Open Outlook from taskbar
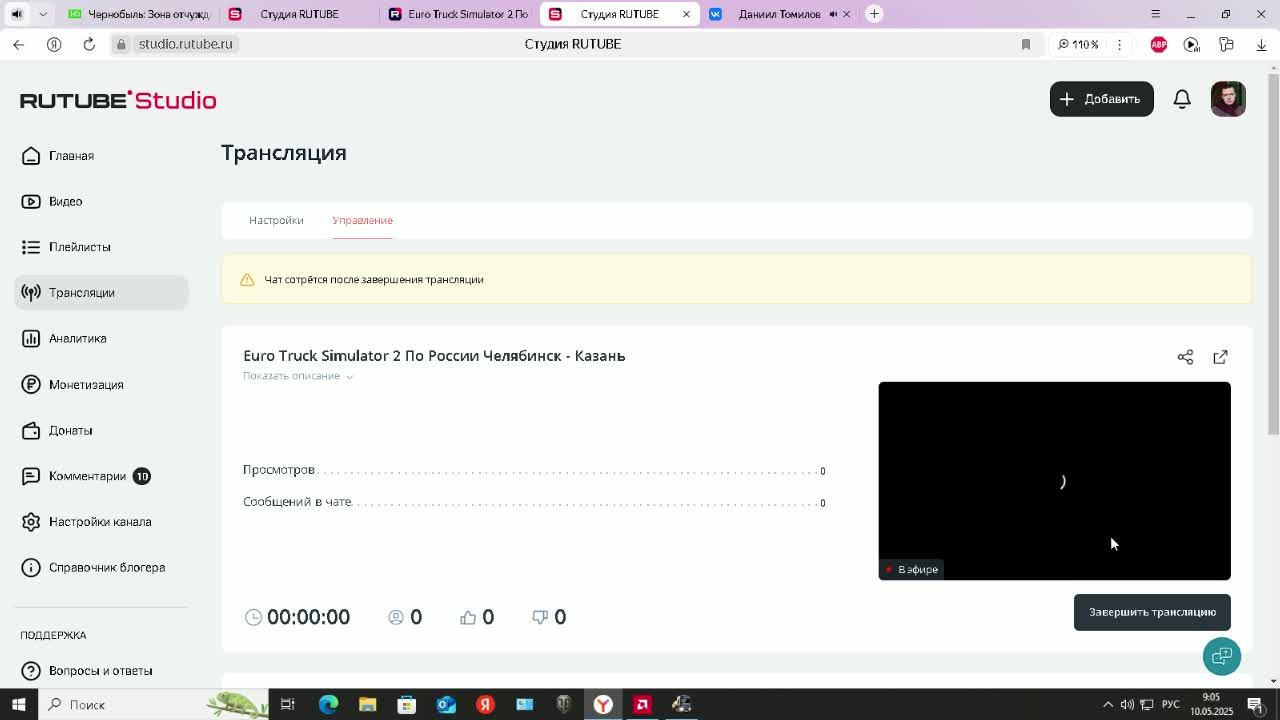Image resolution: width=1280 pixels, height=720 pixels. pyautogui.click(x=446, y=704)
